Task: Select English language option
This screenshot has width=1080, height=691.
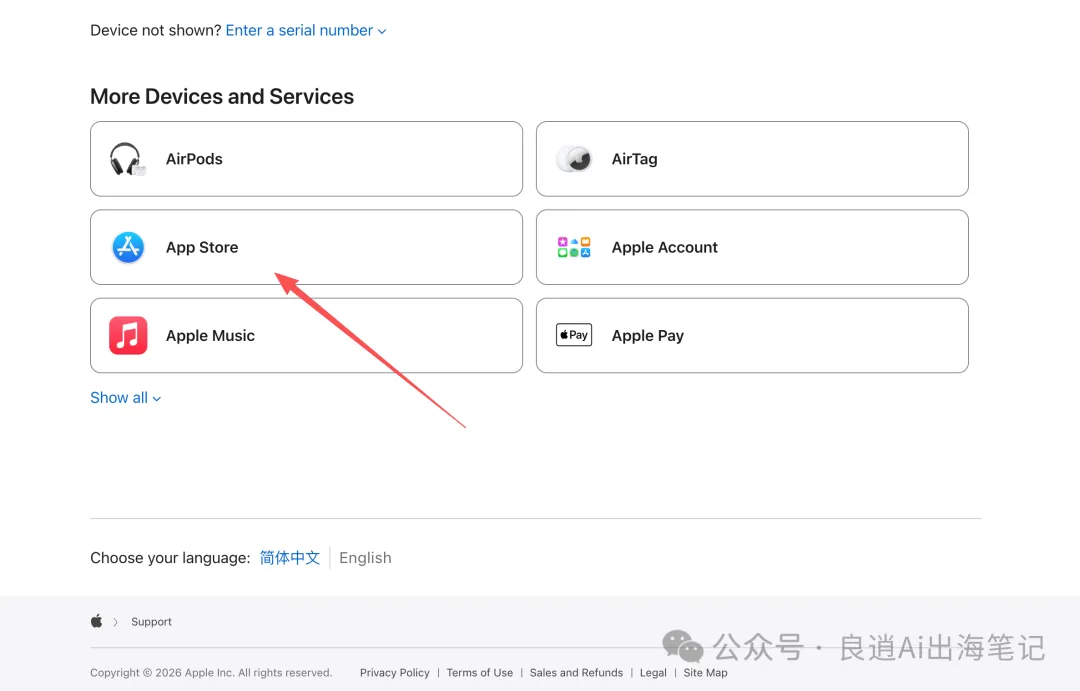Action: pos(365,557)
